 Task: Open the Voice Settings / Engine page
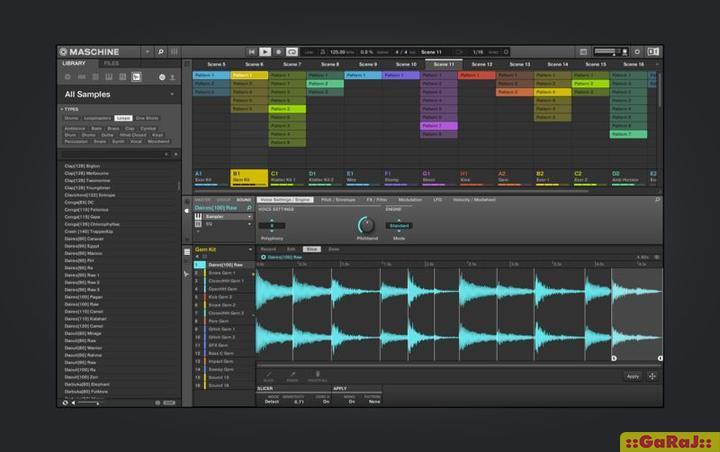[x=286, y=200]
